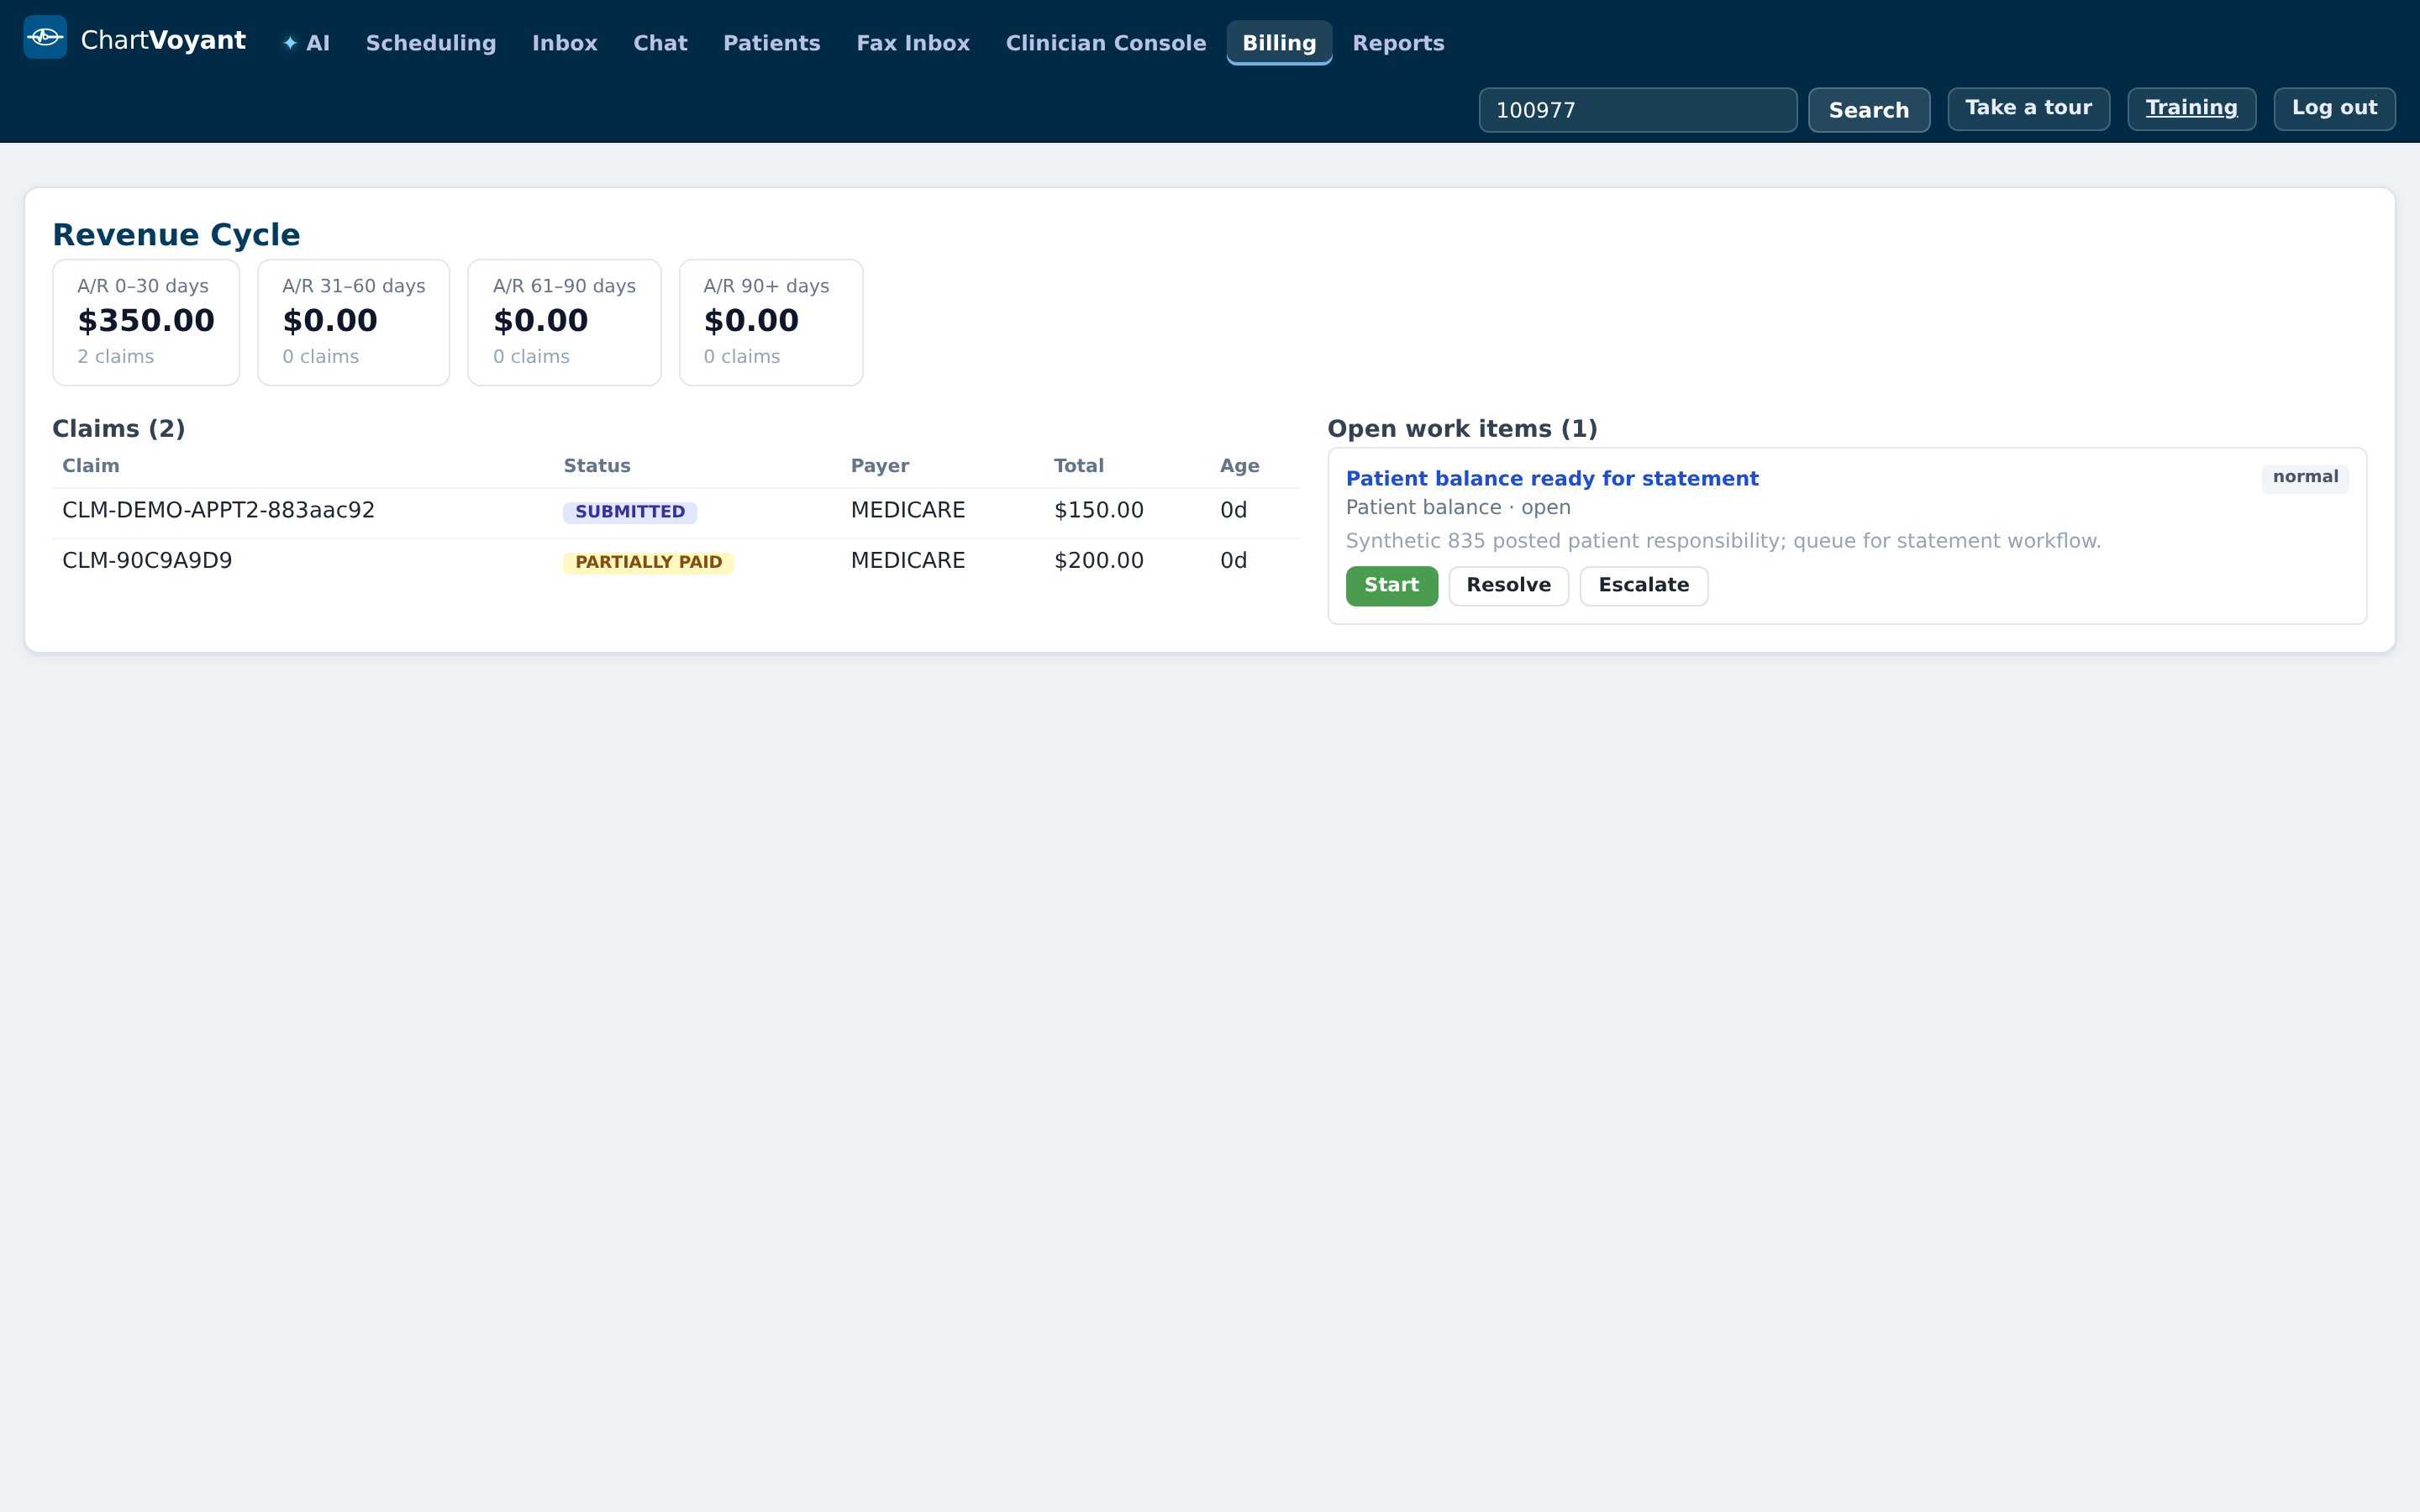Click the ChartVoyant logo icon
This screenshot has height=1512, width=2420.
(x=45, y=38)
